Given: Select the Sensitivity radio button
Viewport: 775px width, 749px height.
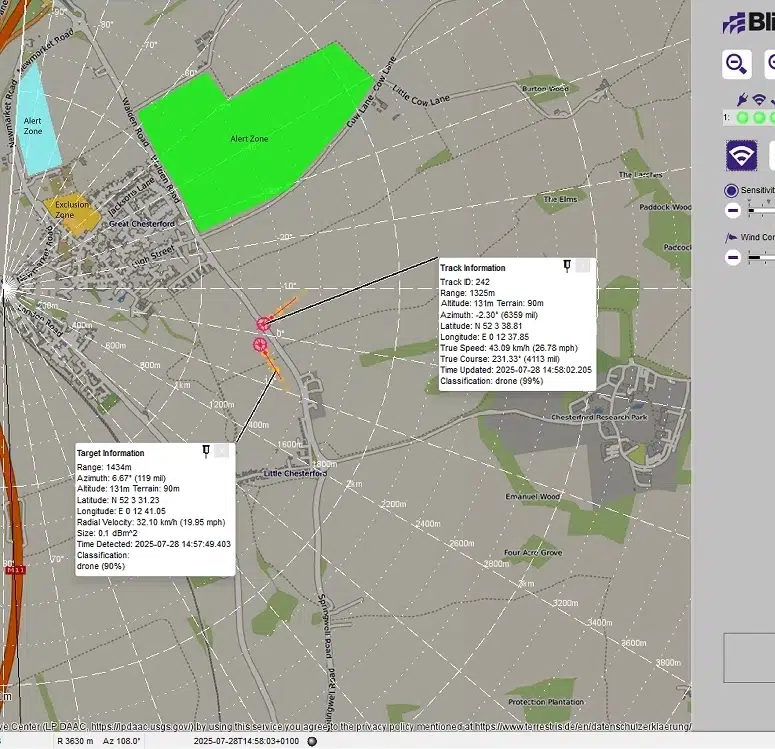Looking at the screenshot, I should [x=731, y=190].
